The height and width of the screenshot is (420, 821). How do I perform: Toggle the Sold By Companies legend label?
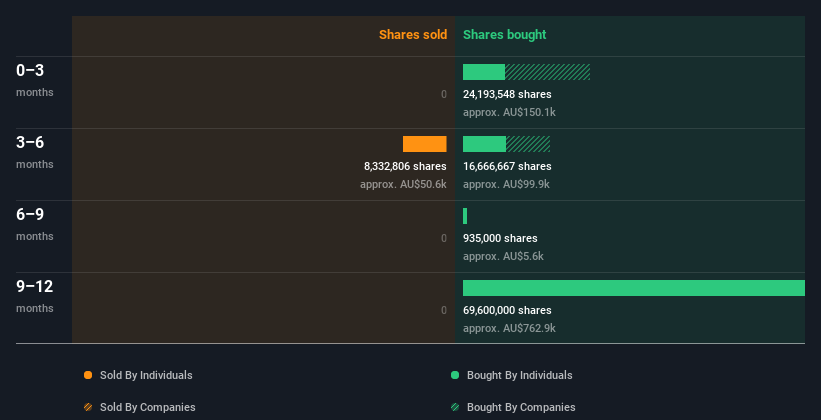(x=148, y=407)
